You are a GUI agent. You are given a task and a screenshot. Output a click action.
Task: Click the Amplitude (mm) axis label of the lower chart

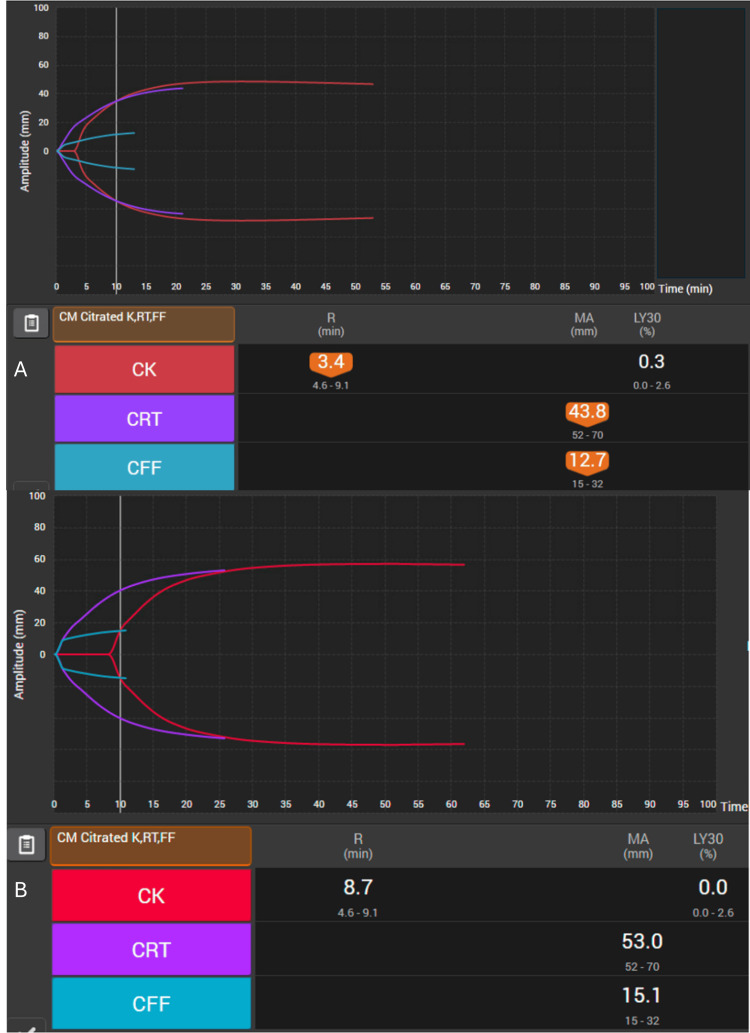[18, 654]
